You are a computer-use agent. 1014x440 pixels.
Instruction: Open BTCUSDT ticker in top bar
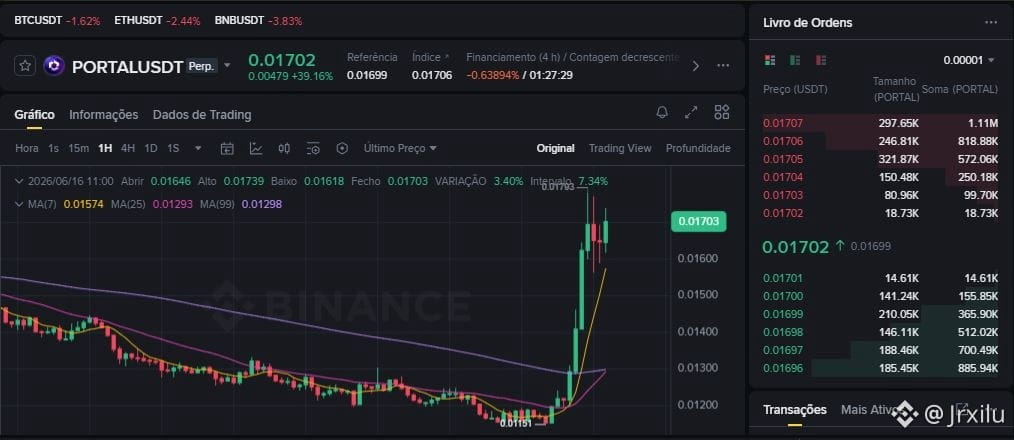pyautogui.click(x=57, y=21)
